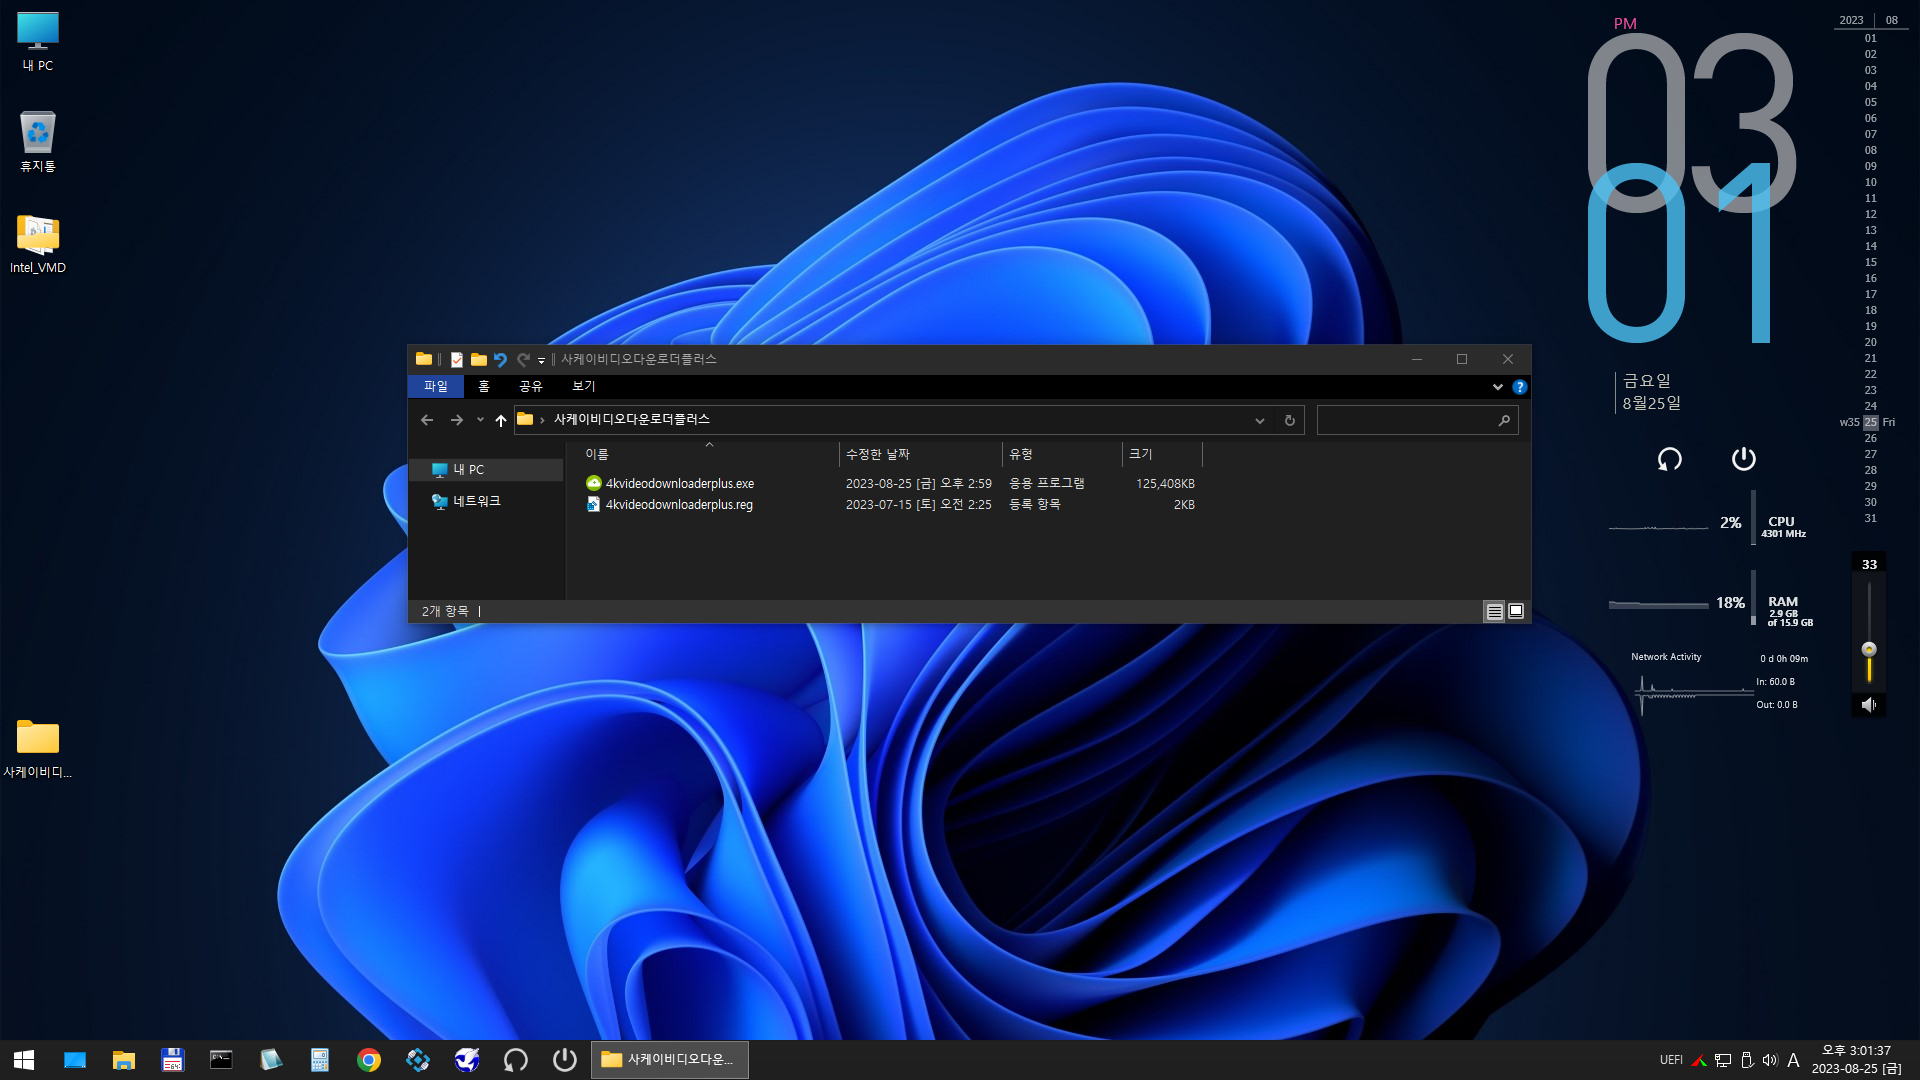Click the tray network icon

[1722, 1060]
